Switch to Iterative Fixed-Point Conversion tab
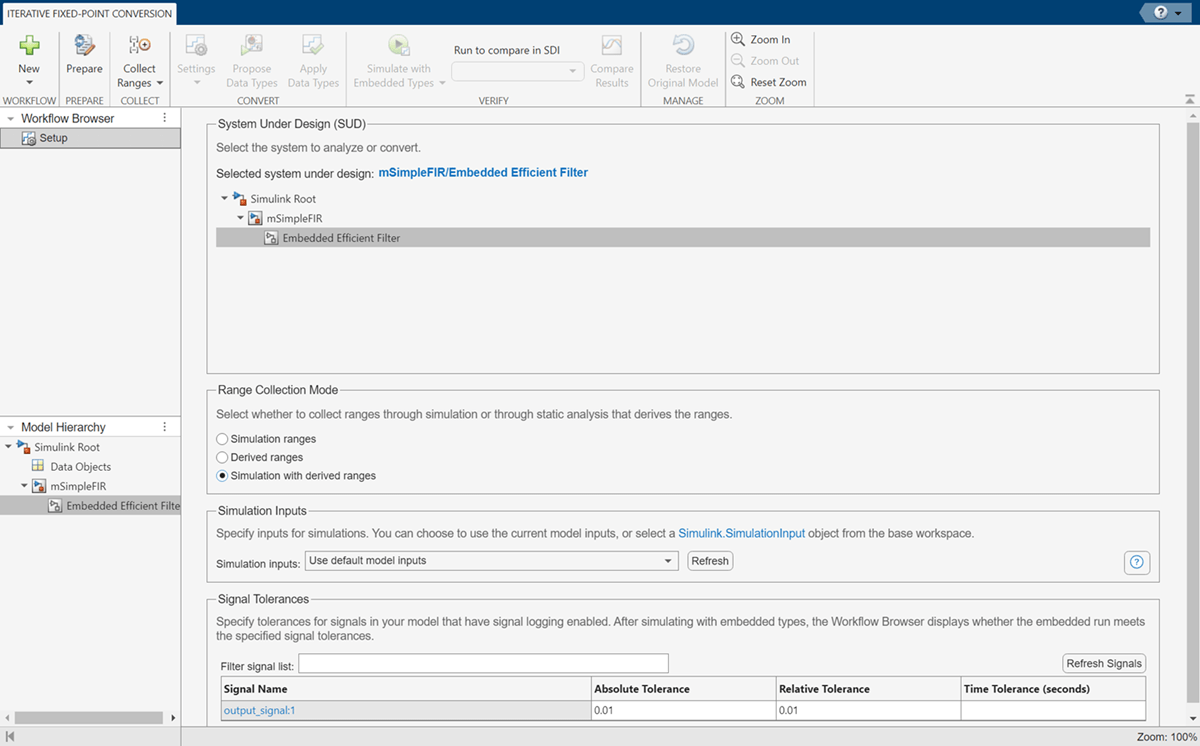 [x=90, y=14]
